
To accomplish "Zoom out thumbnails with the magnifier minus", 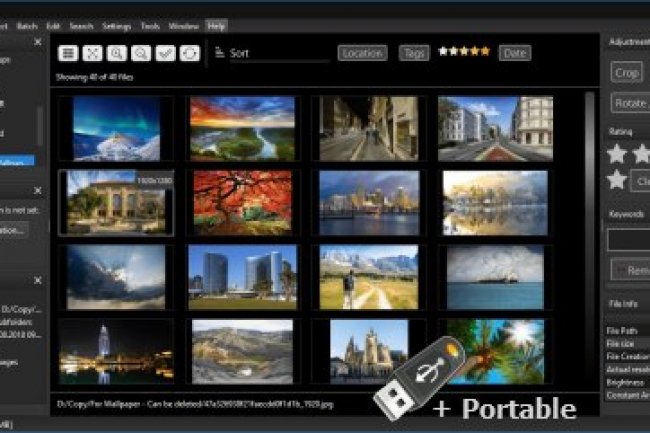I will (x=142, y=53).
